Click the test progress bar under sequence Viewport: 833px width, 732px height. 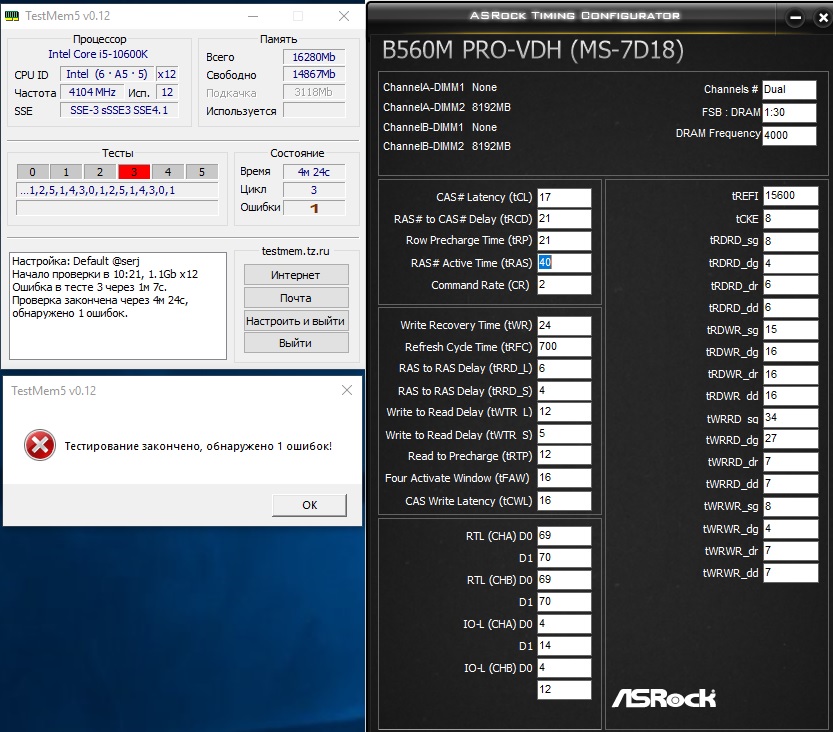(x=117, y=208)
